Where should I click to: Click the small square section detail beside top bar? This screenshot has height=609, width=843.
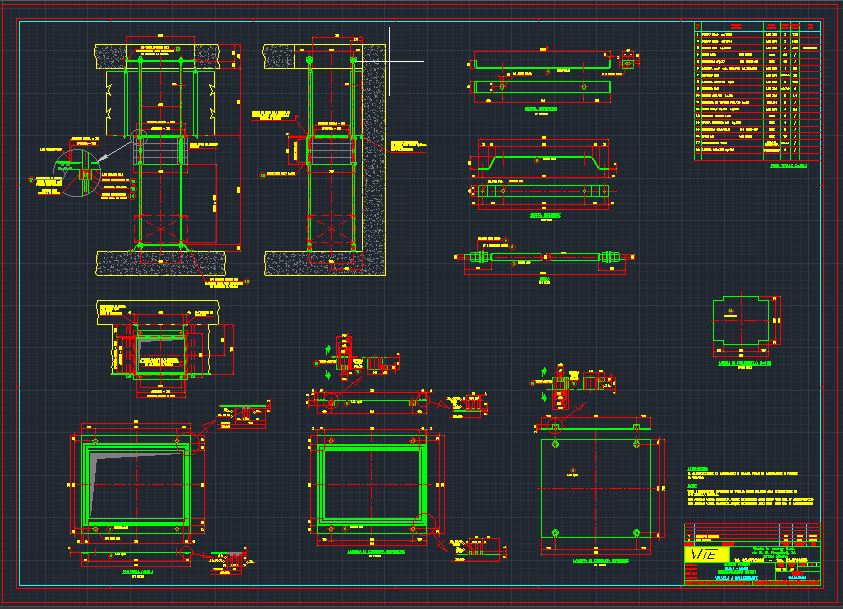click(x=628, y=64)
